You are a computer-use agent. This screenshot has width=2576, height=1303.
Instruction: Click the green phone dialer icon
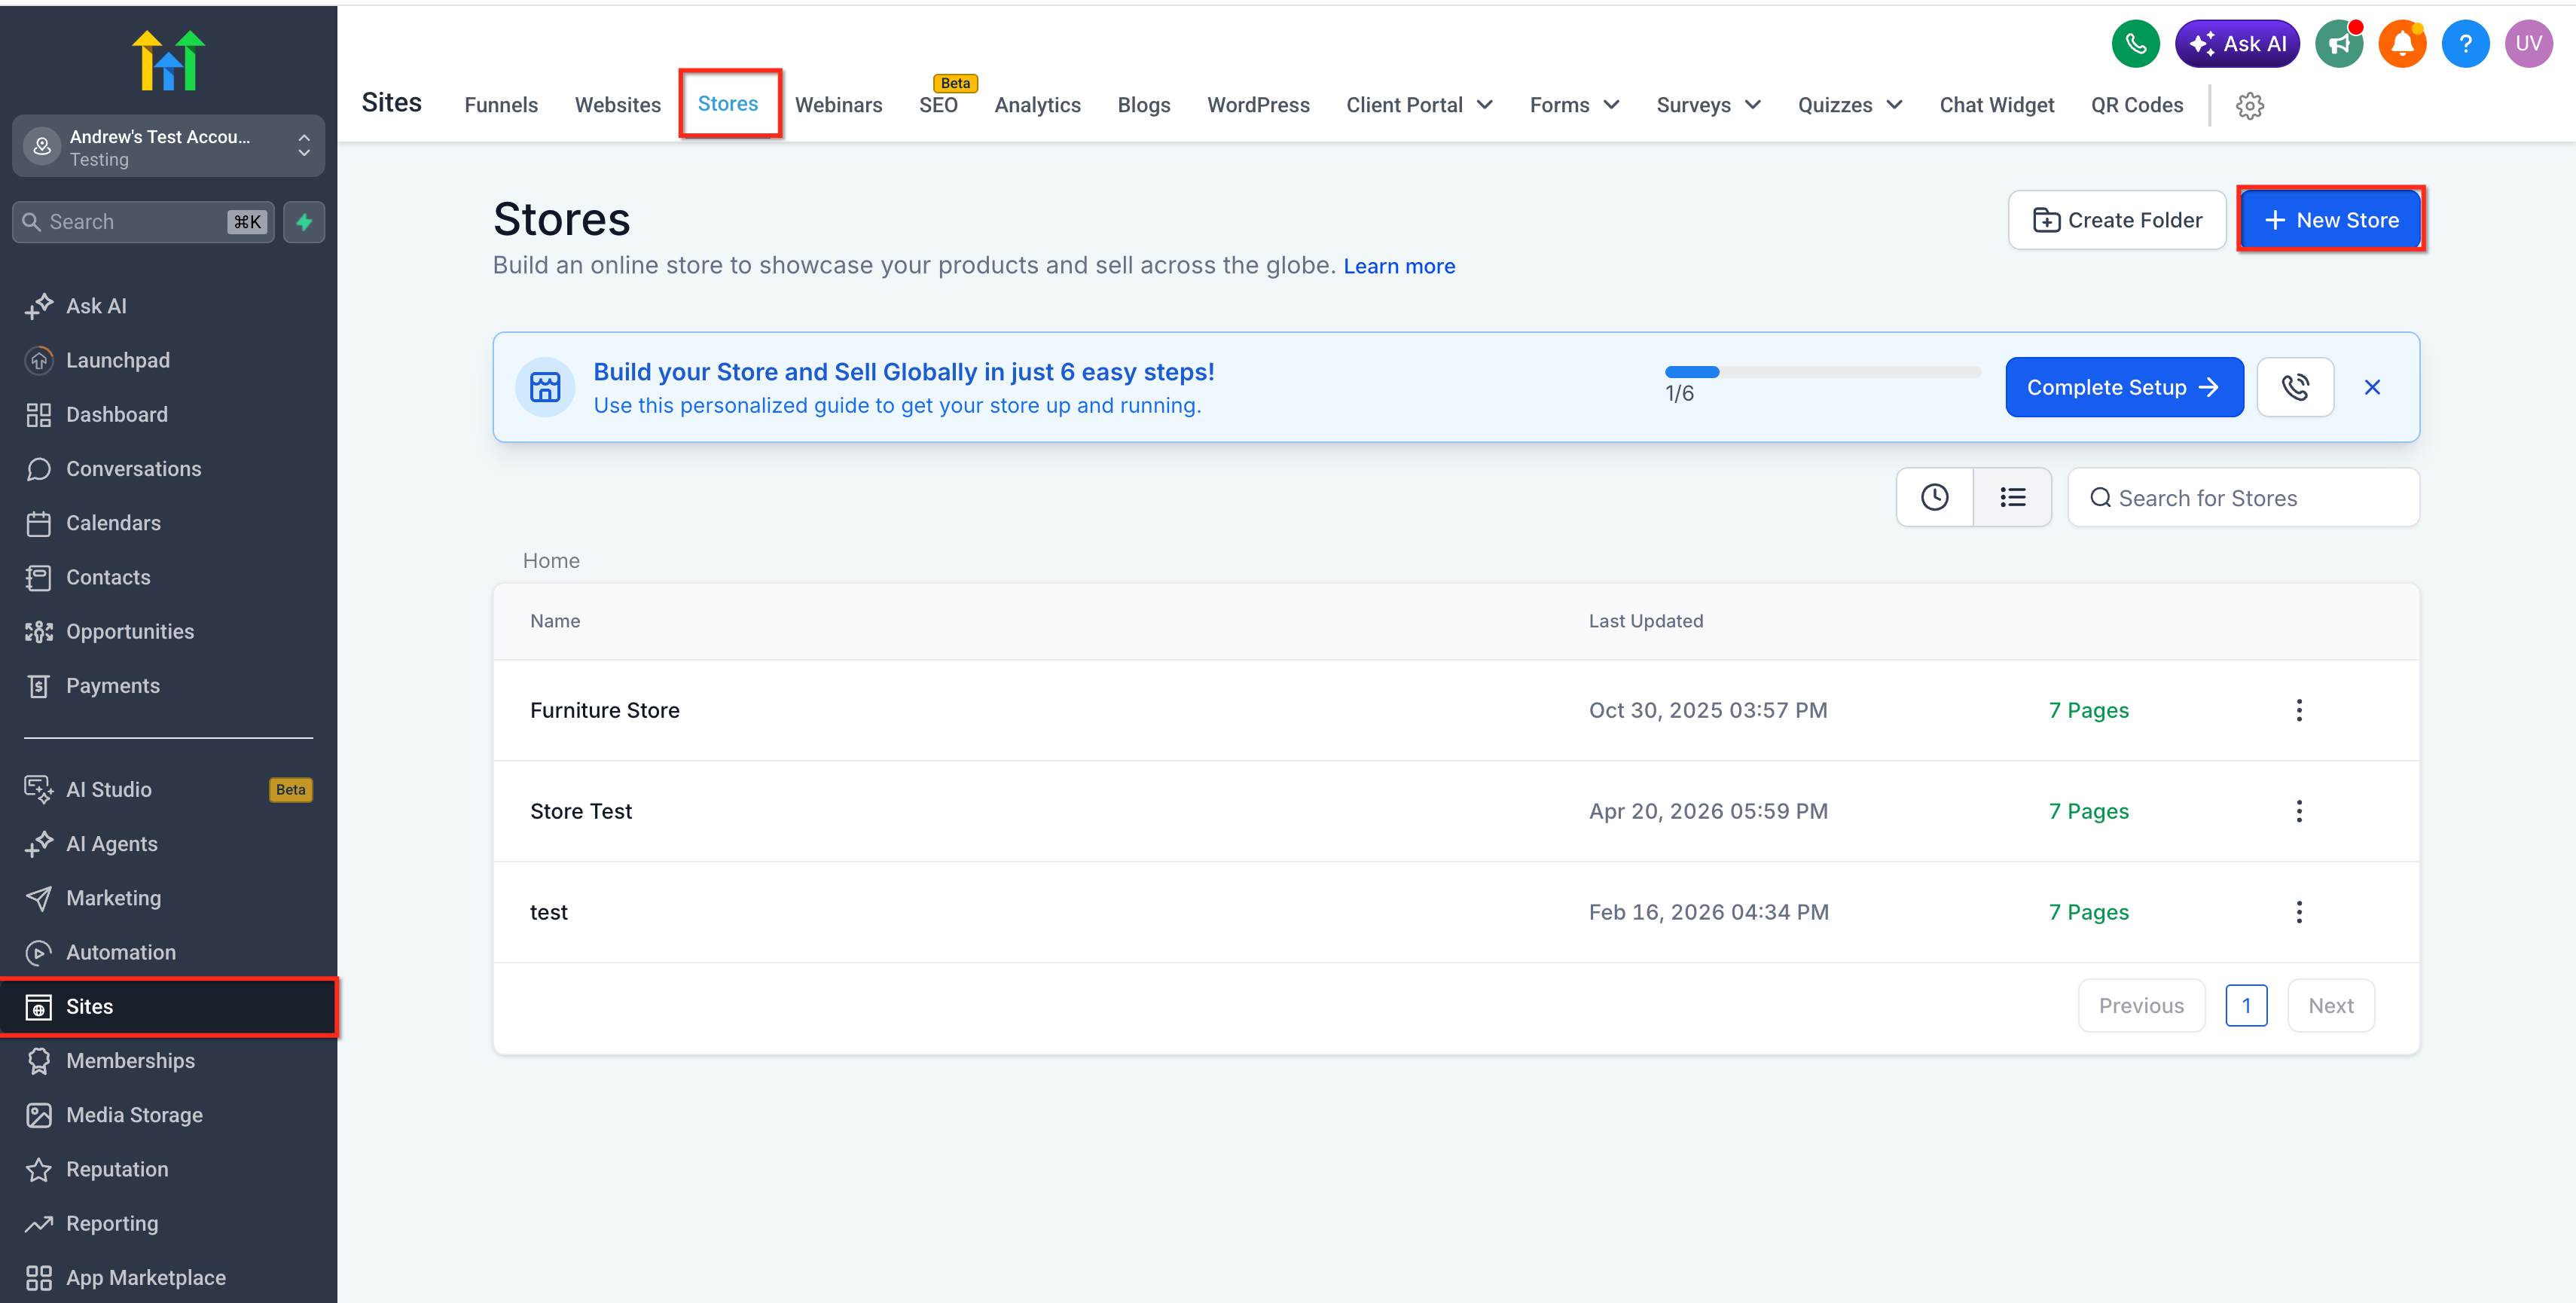2135,44
